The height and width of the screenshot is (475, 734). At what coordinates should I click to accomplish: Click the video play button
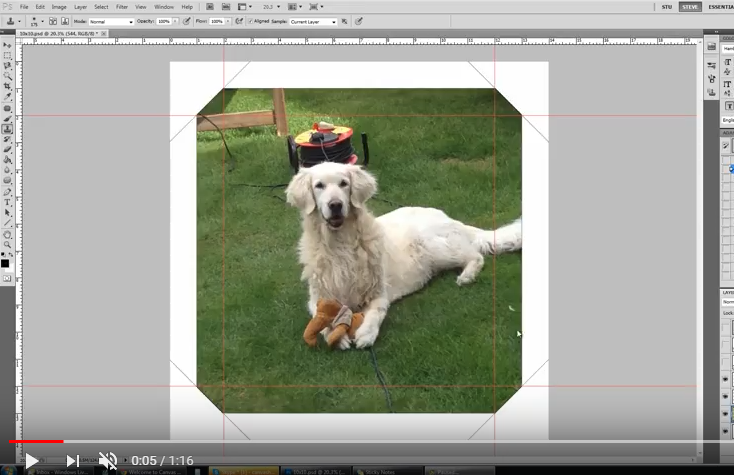coord(31,461)
